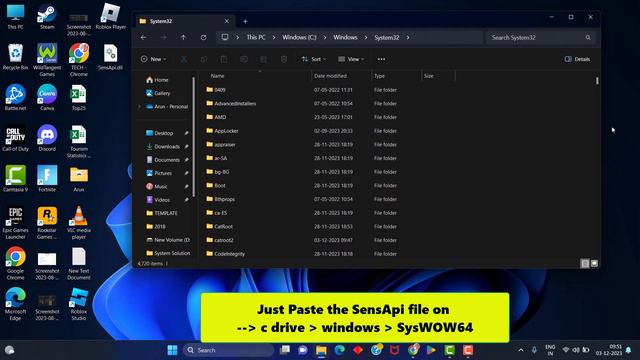This screenshot has width=640, height=360.
Task: Expand the Arun - Personal OneDrive node
Action: point(139,107)
